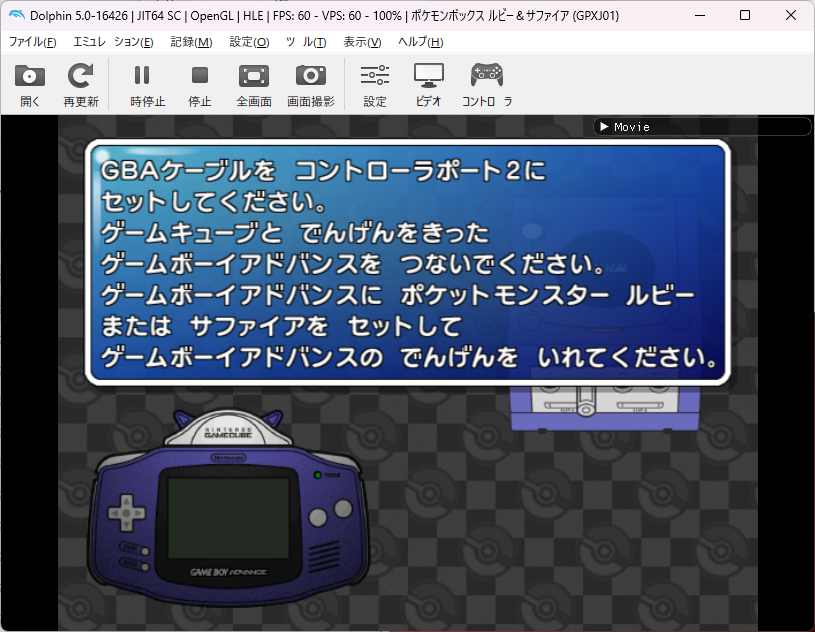Stop emulation with the 停止 button

[x=200, y=85]
